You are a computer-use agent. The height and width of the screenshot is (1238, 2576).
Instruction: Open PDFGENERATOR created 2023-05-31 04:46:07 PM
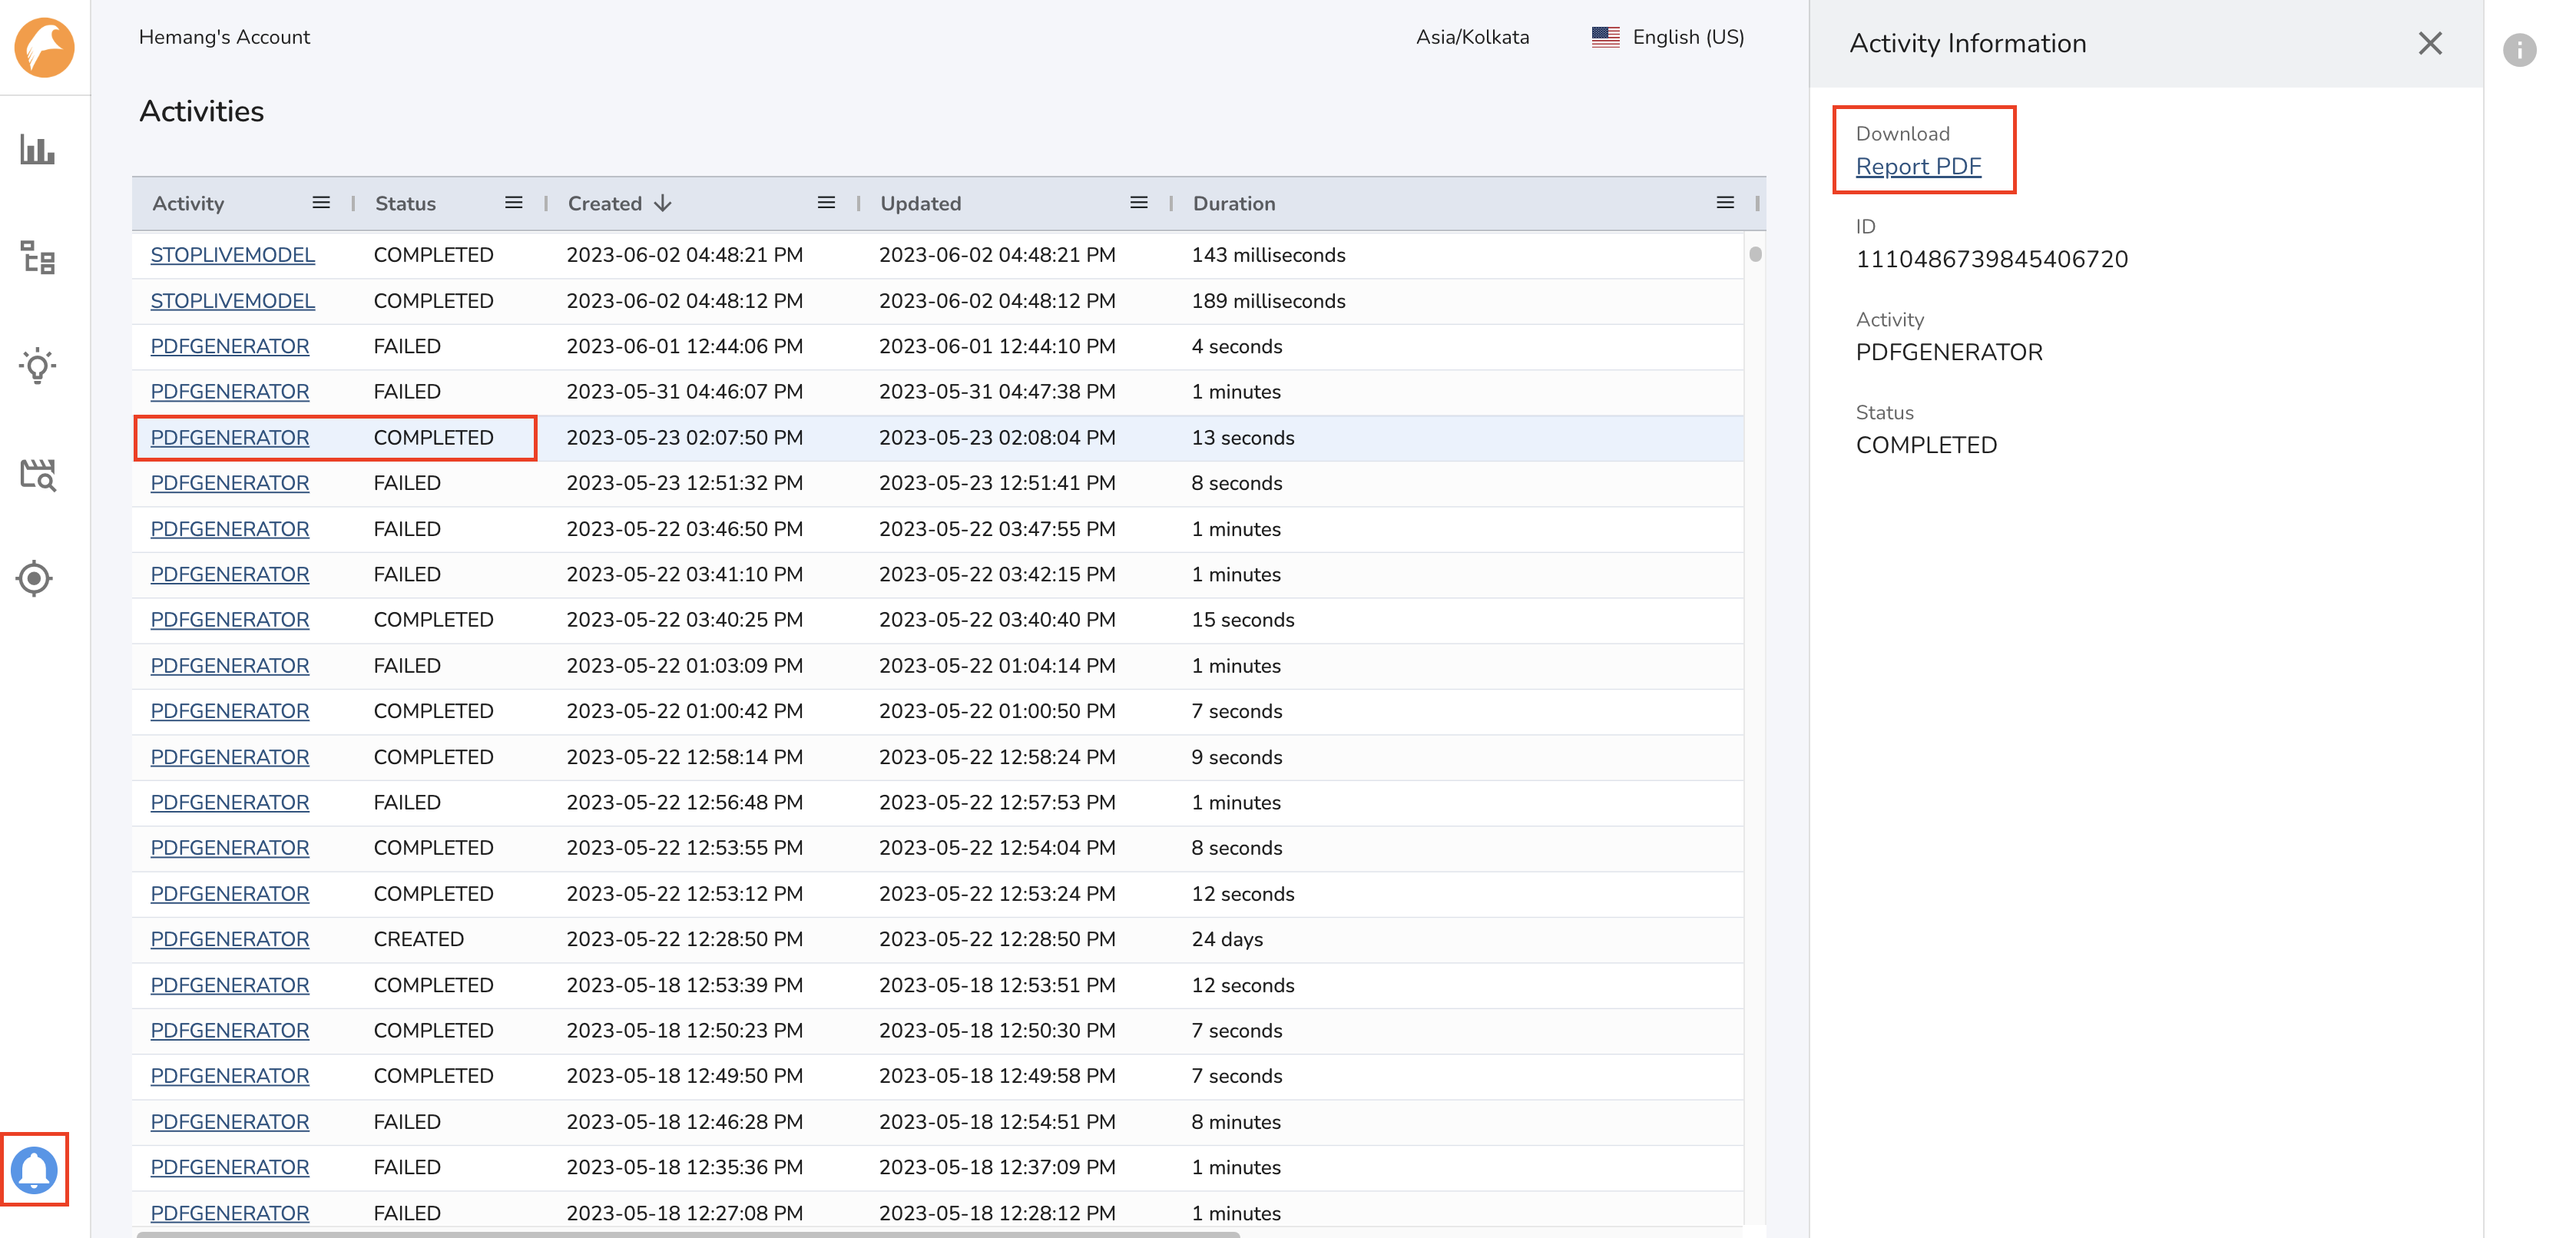[x=229, y=392]
